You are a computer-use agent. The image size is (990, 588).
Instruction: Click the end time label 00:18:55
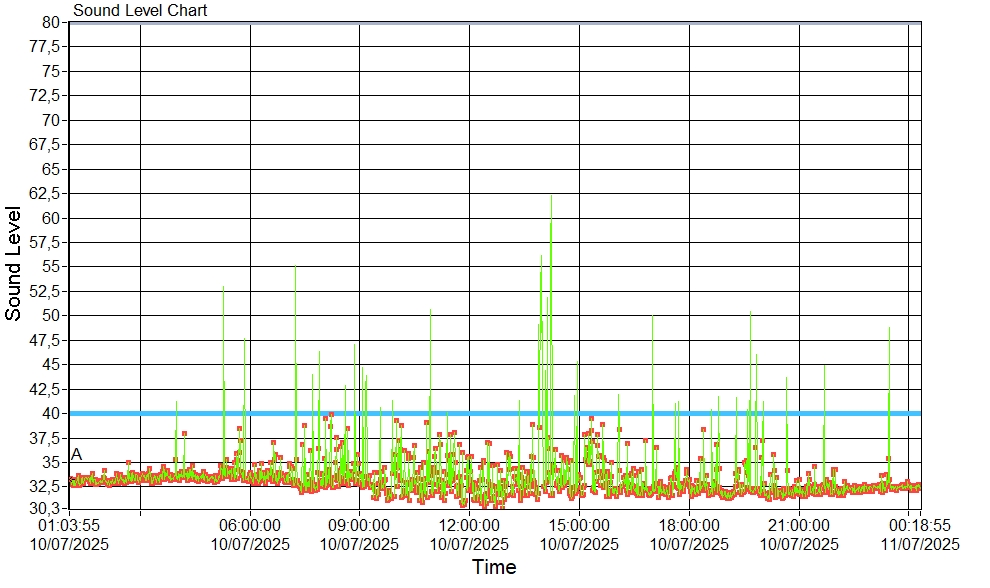(x=920, y=525)
